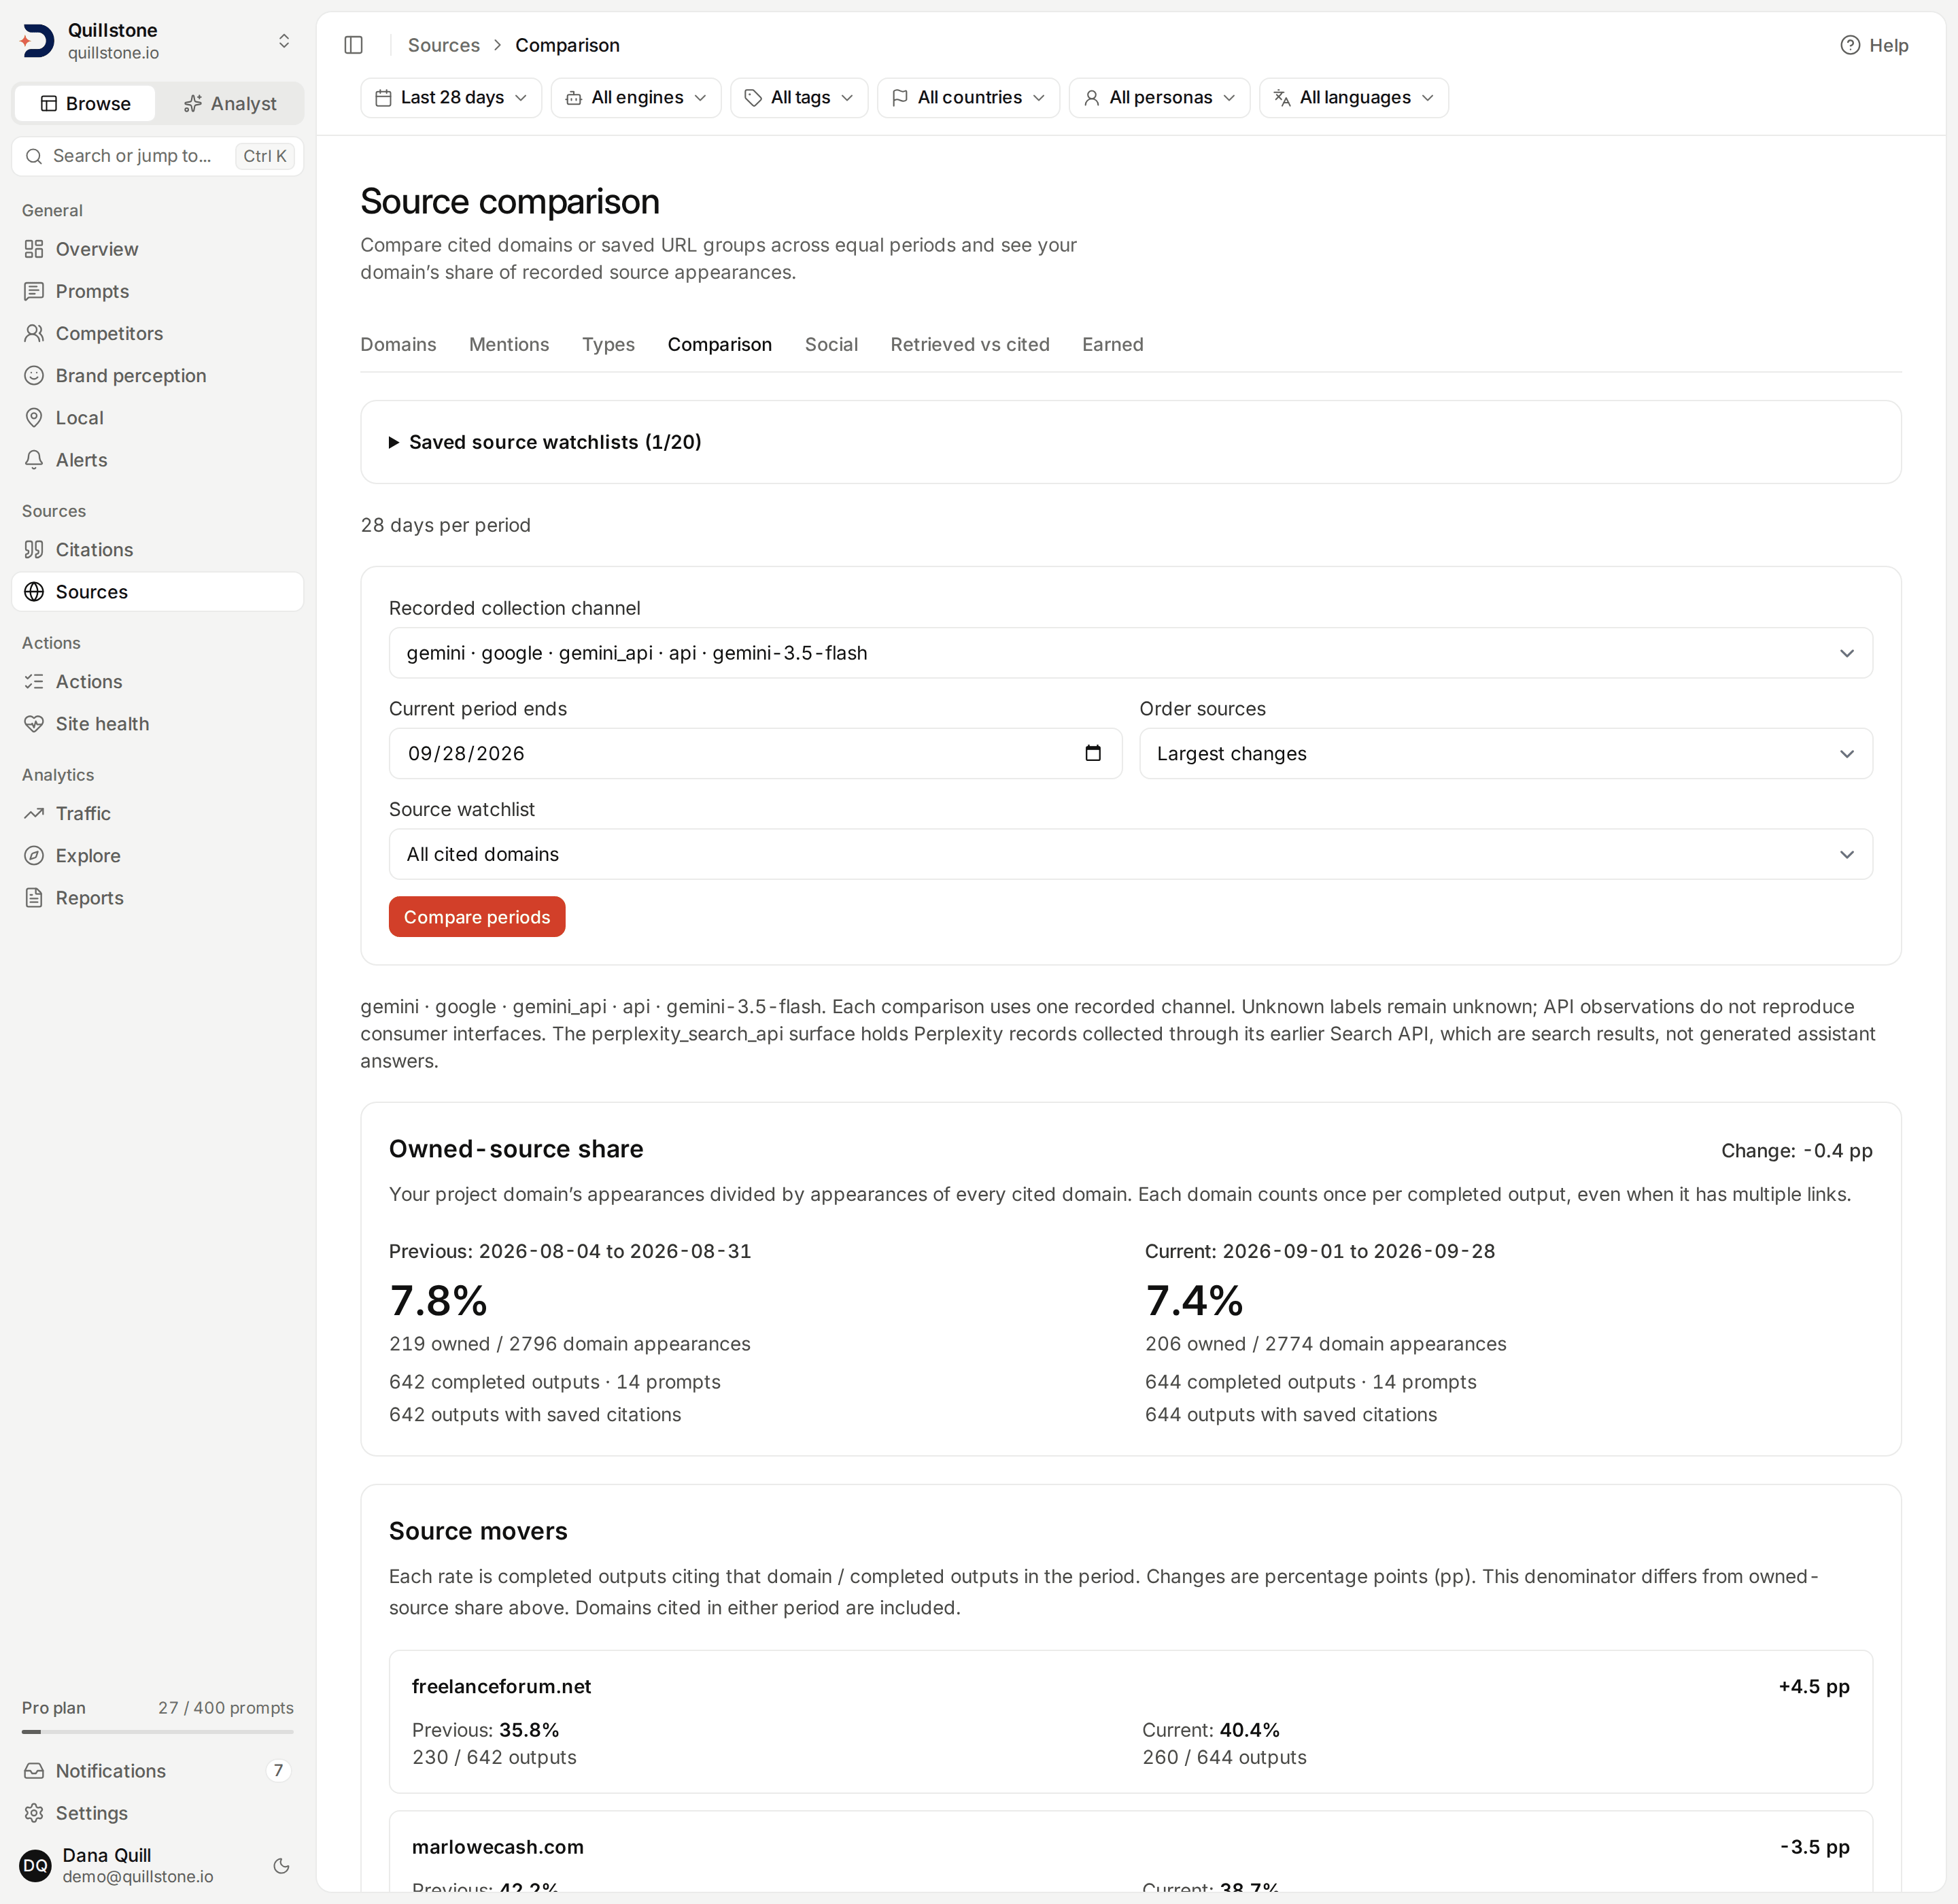
Task: Click the Sources breadcrumb link
Action: [x=444, y=45]
